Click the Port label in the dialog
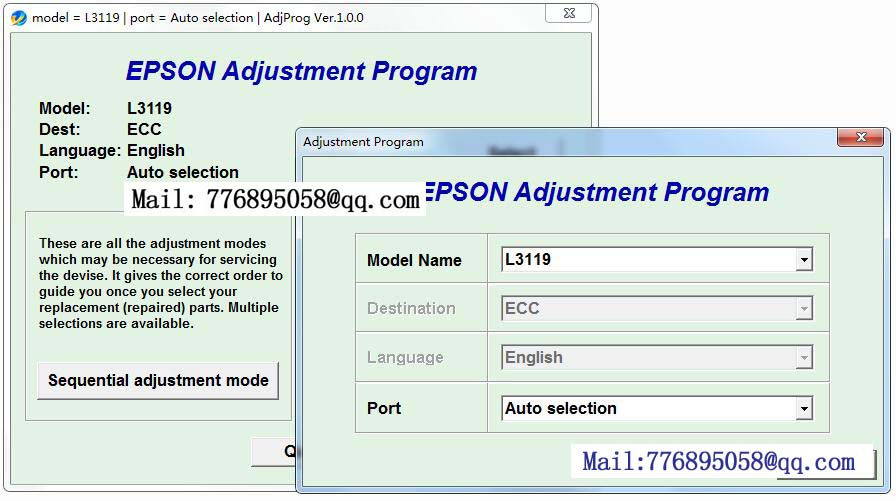The width and height of the screenshot is (896, 501). tap(384, 409)
